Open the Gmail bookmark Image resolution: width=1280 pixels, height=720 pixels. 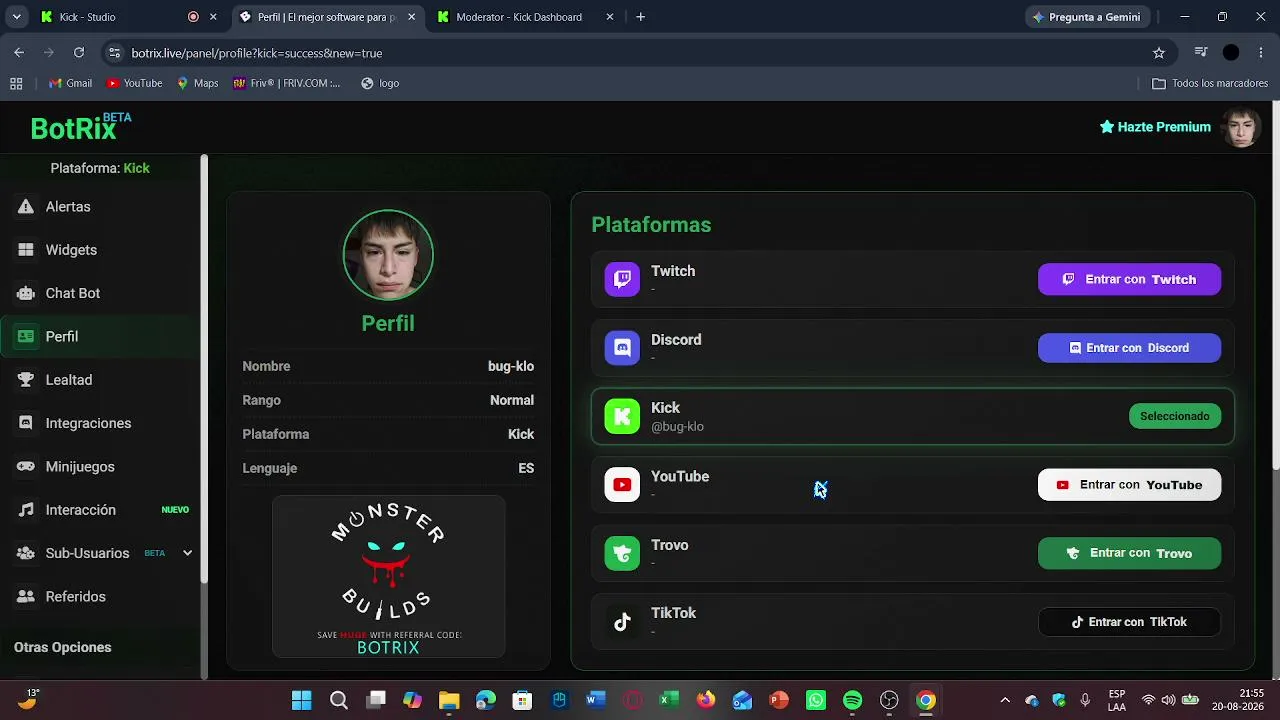coord(70,83)
